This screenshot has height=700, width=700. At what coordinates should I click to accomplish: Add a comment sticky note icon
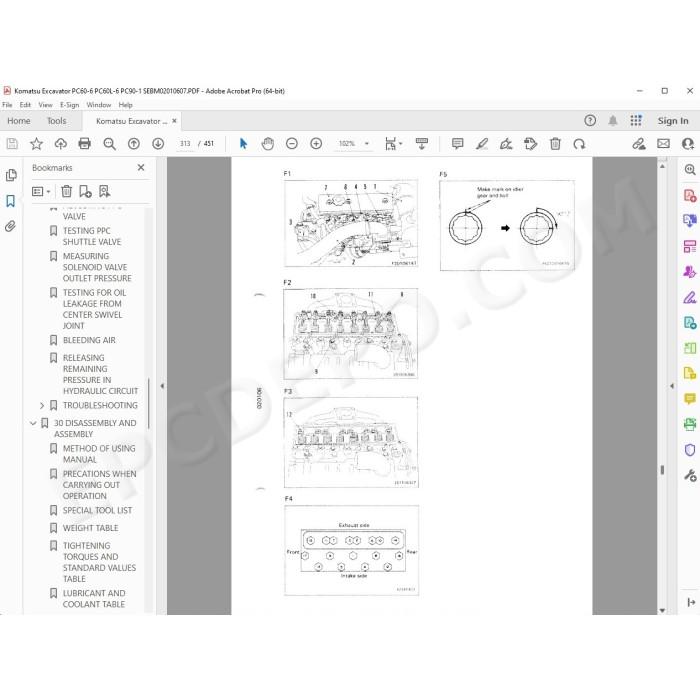tap(457, 143)
